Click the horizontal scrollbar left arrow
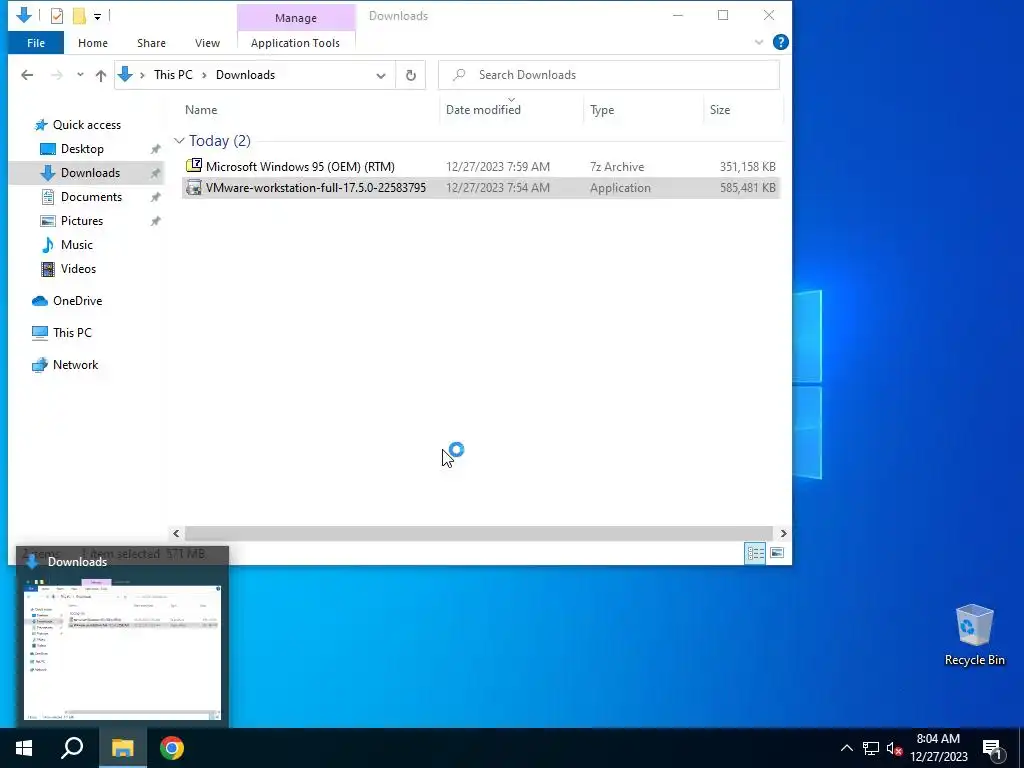1024x768 pixels. [176, 534]
